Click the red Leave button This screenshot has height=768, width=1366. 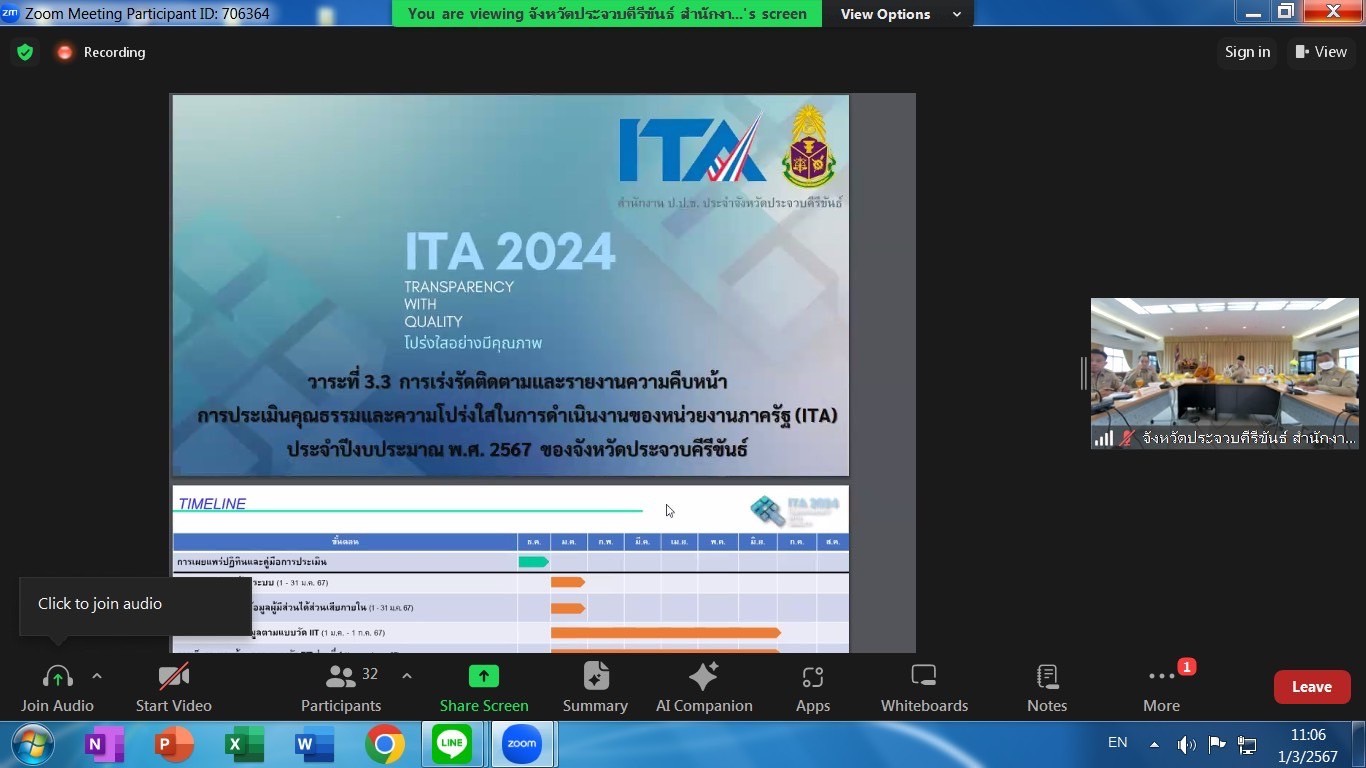pyautogui.click(x=1312, y=687)
